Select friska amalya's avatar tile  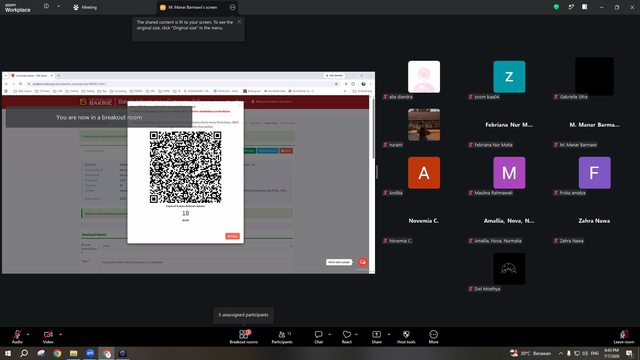(x=594, y=173)
